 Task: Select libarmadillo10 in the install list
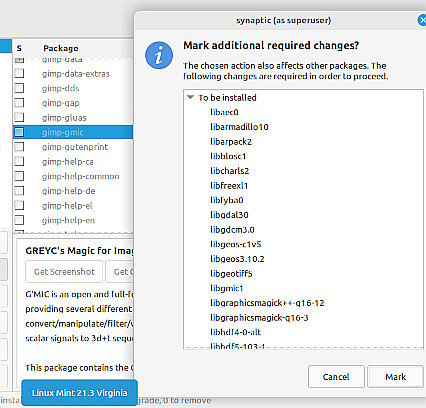click(239, 127)
